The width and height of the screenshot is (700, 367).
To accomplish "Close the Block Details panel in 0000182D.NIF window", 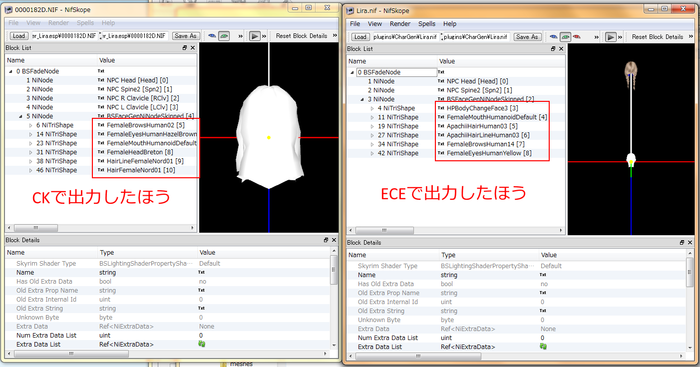I will click(333, 240).
